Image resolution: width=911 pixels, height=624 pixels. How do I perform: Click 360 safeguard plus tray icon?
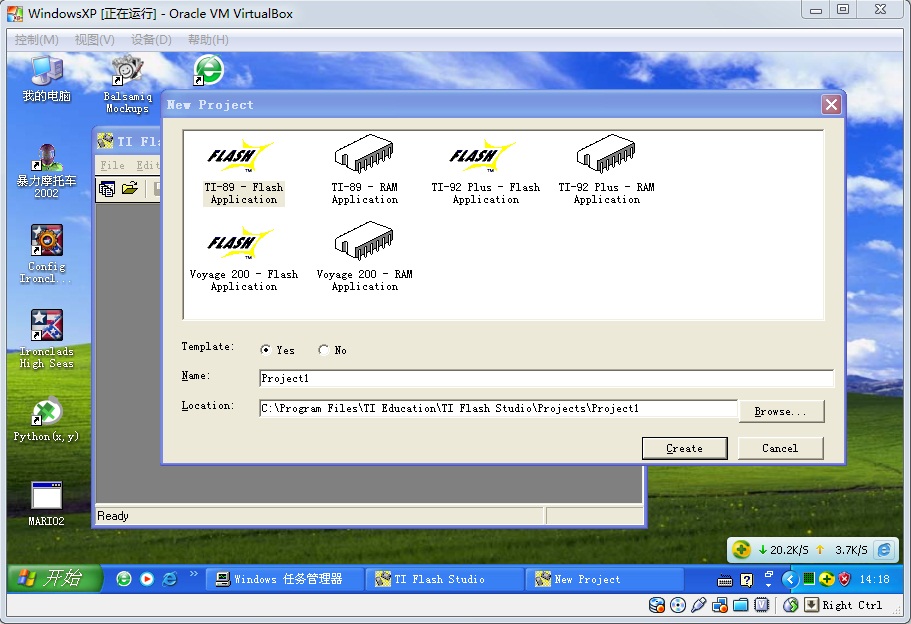click(x=827, y=579)
